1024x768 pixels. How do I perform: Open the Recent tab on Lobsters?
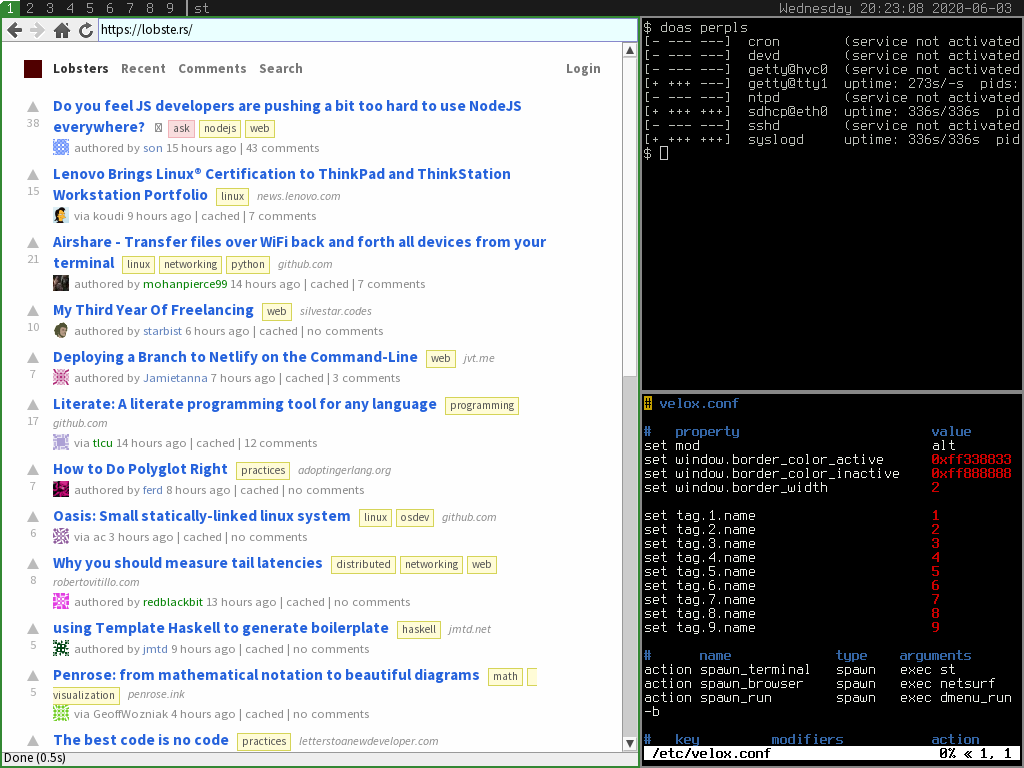143,69
